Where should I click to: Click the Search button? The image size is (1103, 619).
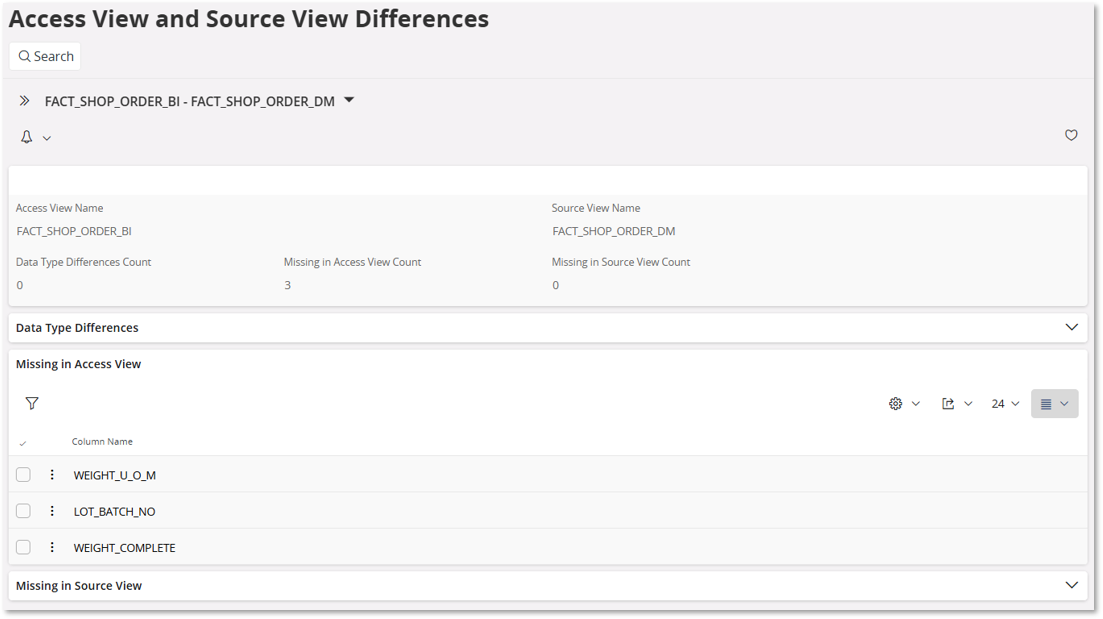tap(45, 56)
